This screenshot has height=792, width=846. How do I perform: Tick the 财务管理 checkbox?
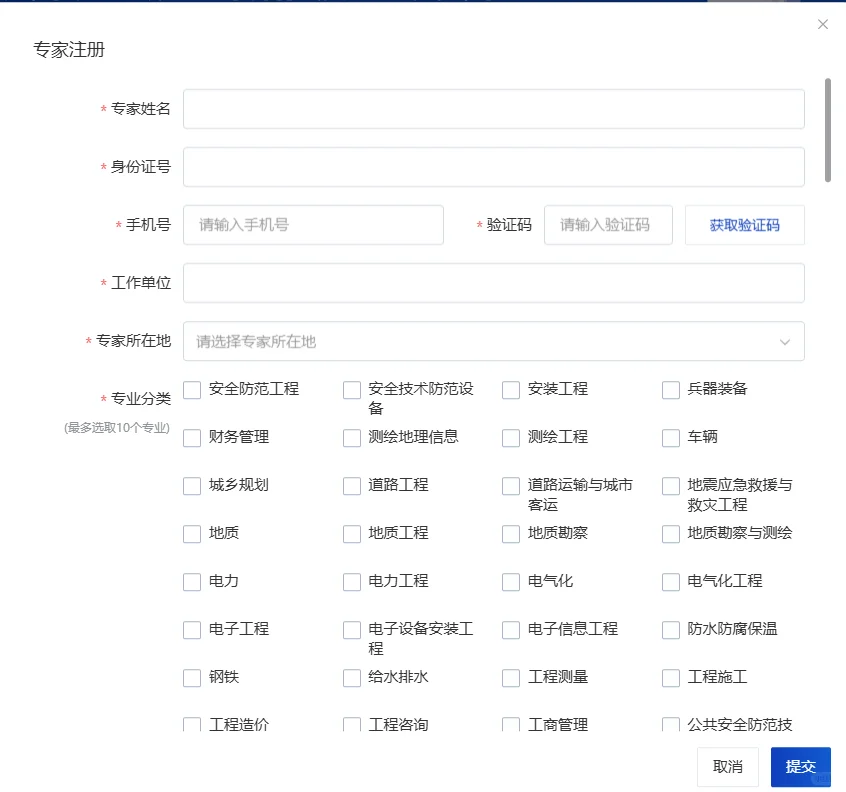tap(191, 438)
